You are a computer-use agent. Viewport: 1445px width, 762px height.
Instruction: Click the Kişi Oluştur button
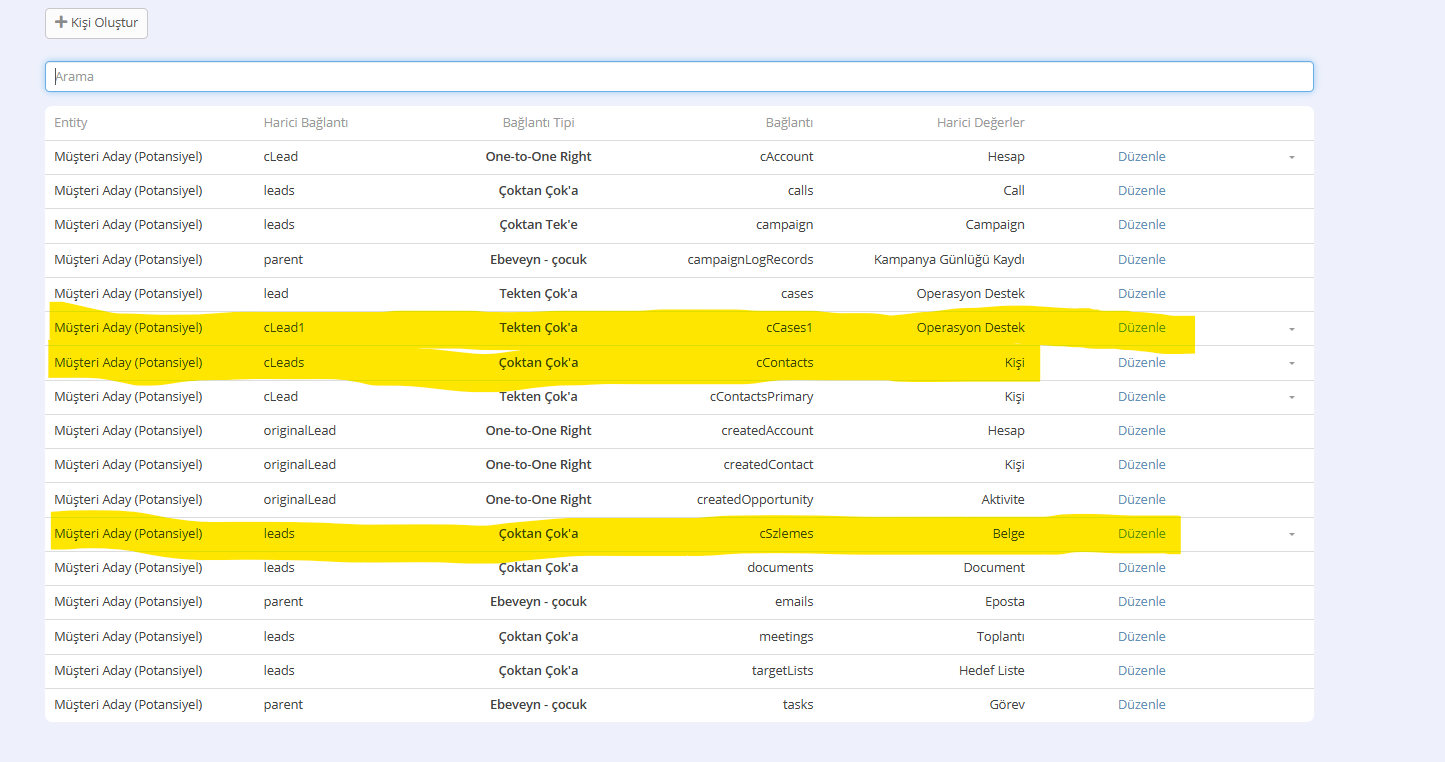point(96,23)
